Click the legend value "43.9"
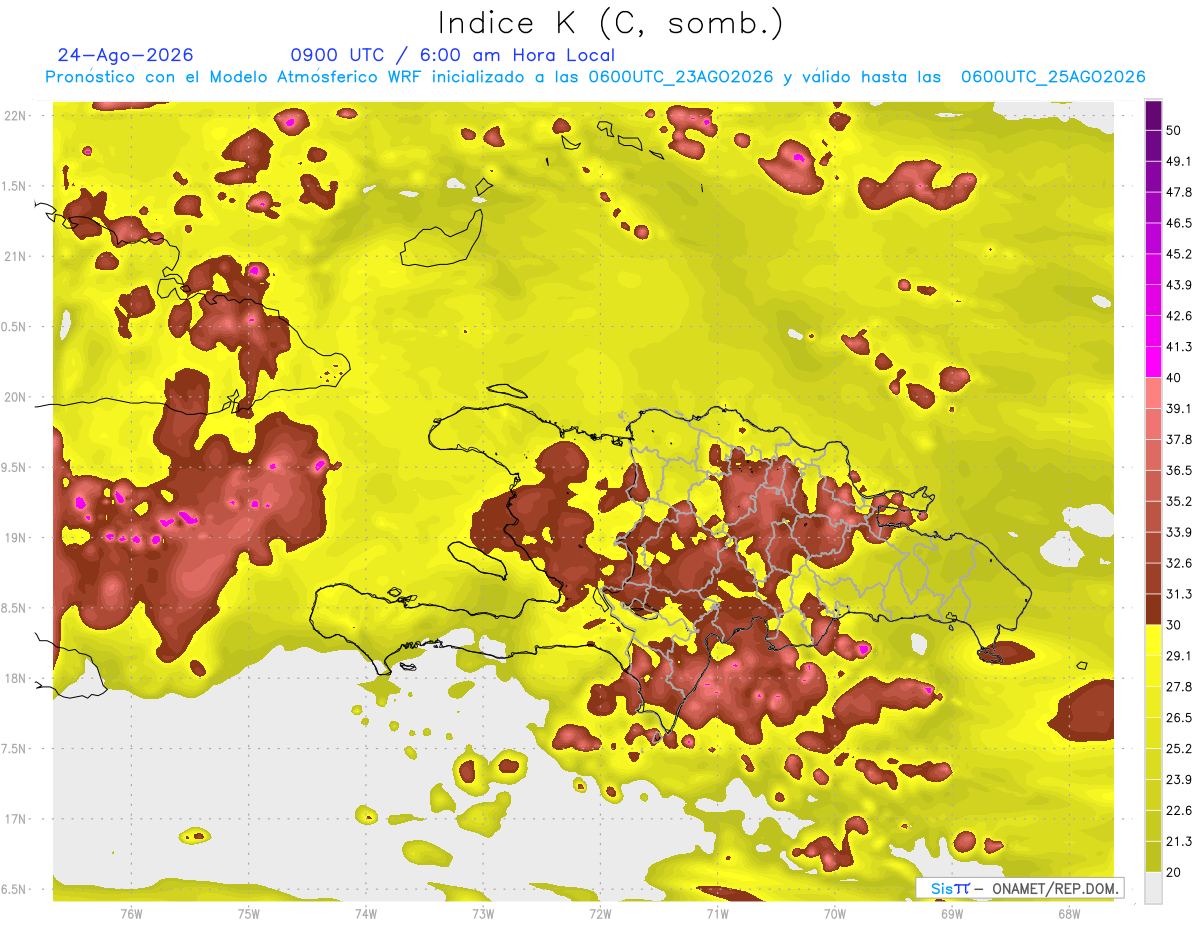Image resolution: width=1200 pixels, height=927 pixels. (x=1179, y=286)
